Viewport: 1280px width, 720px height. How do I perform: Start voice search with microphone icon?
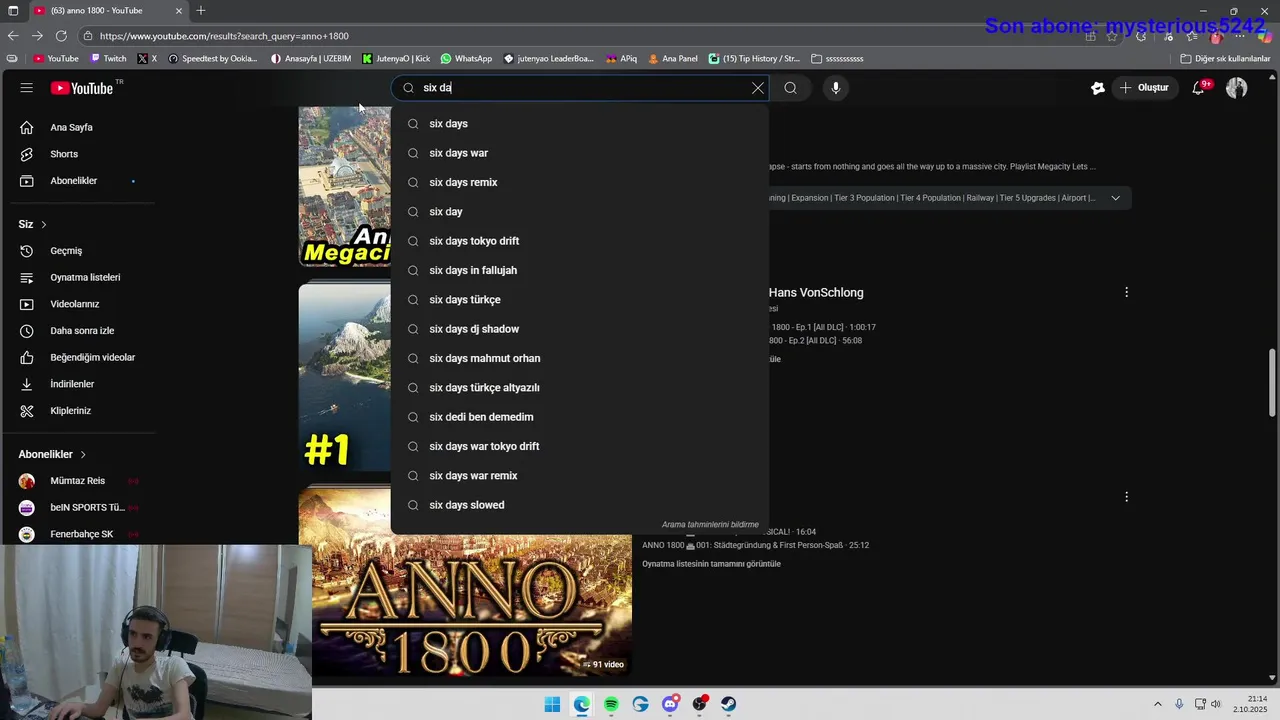point(836,88)
